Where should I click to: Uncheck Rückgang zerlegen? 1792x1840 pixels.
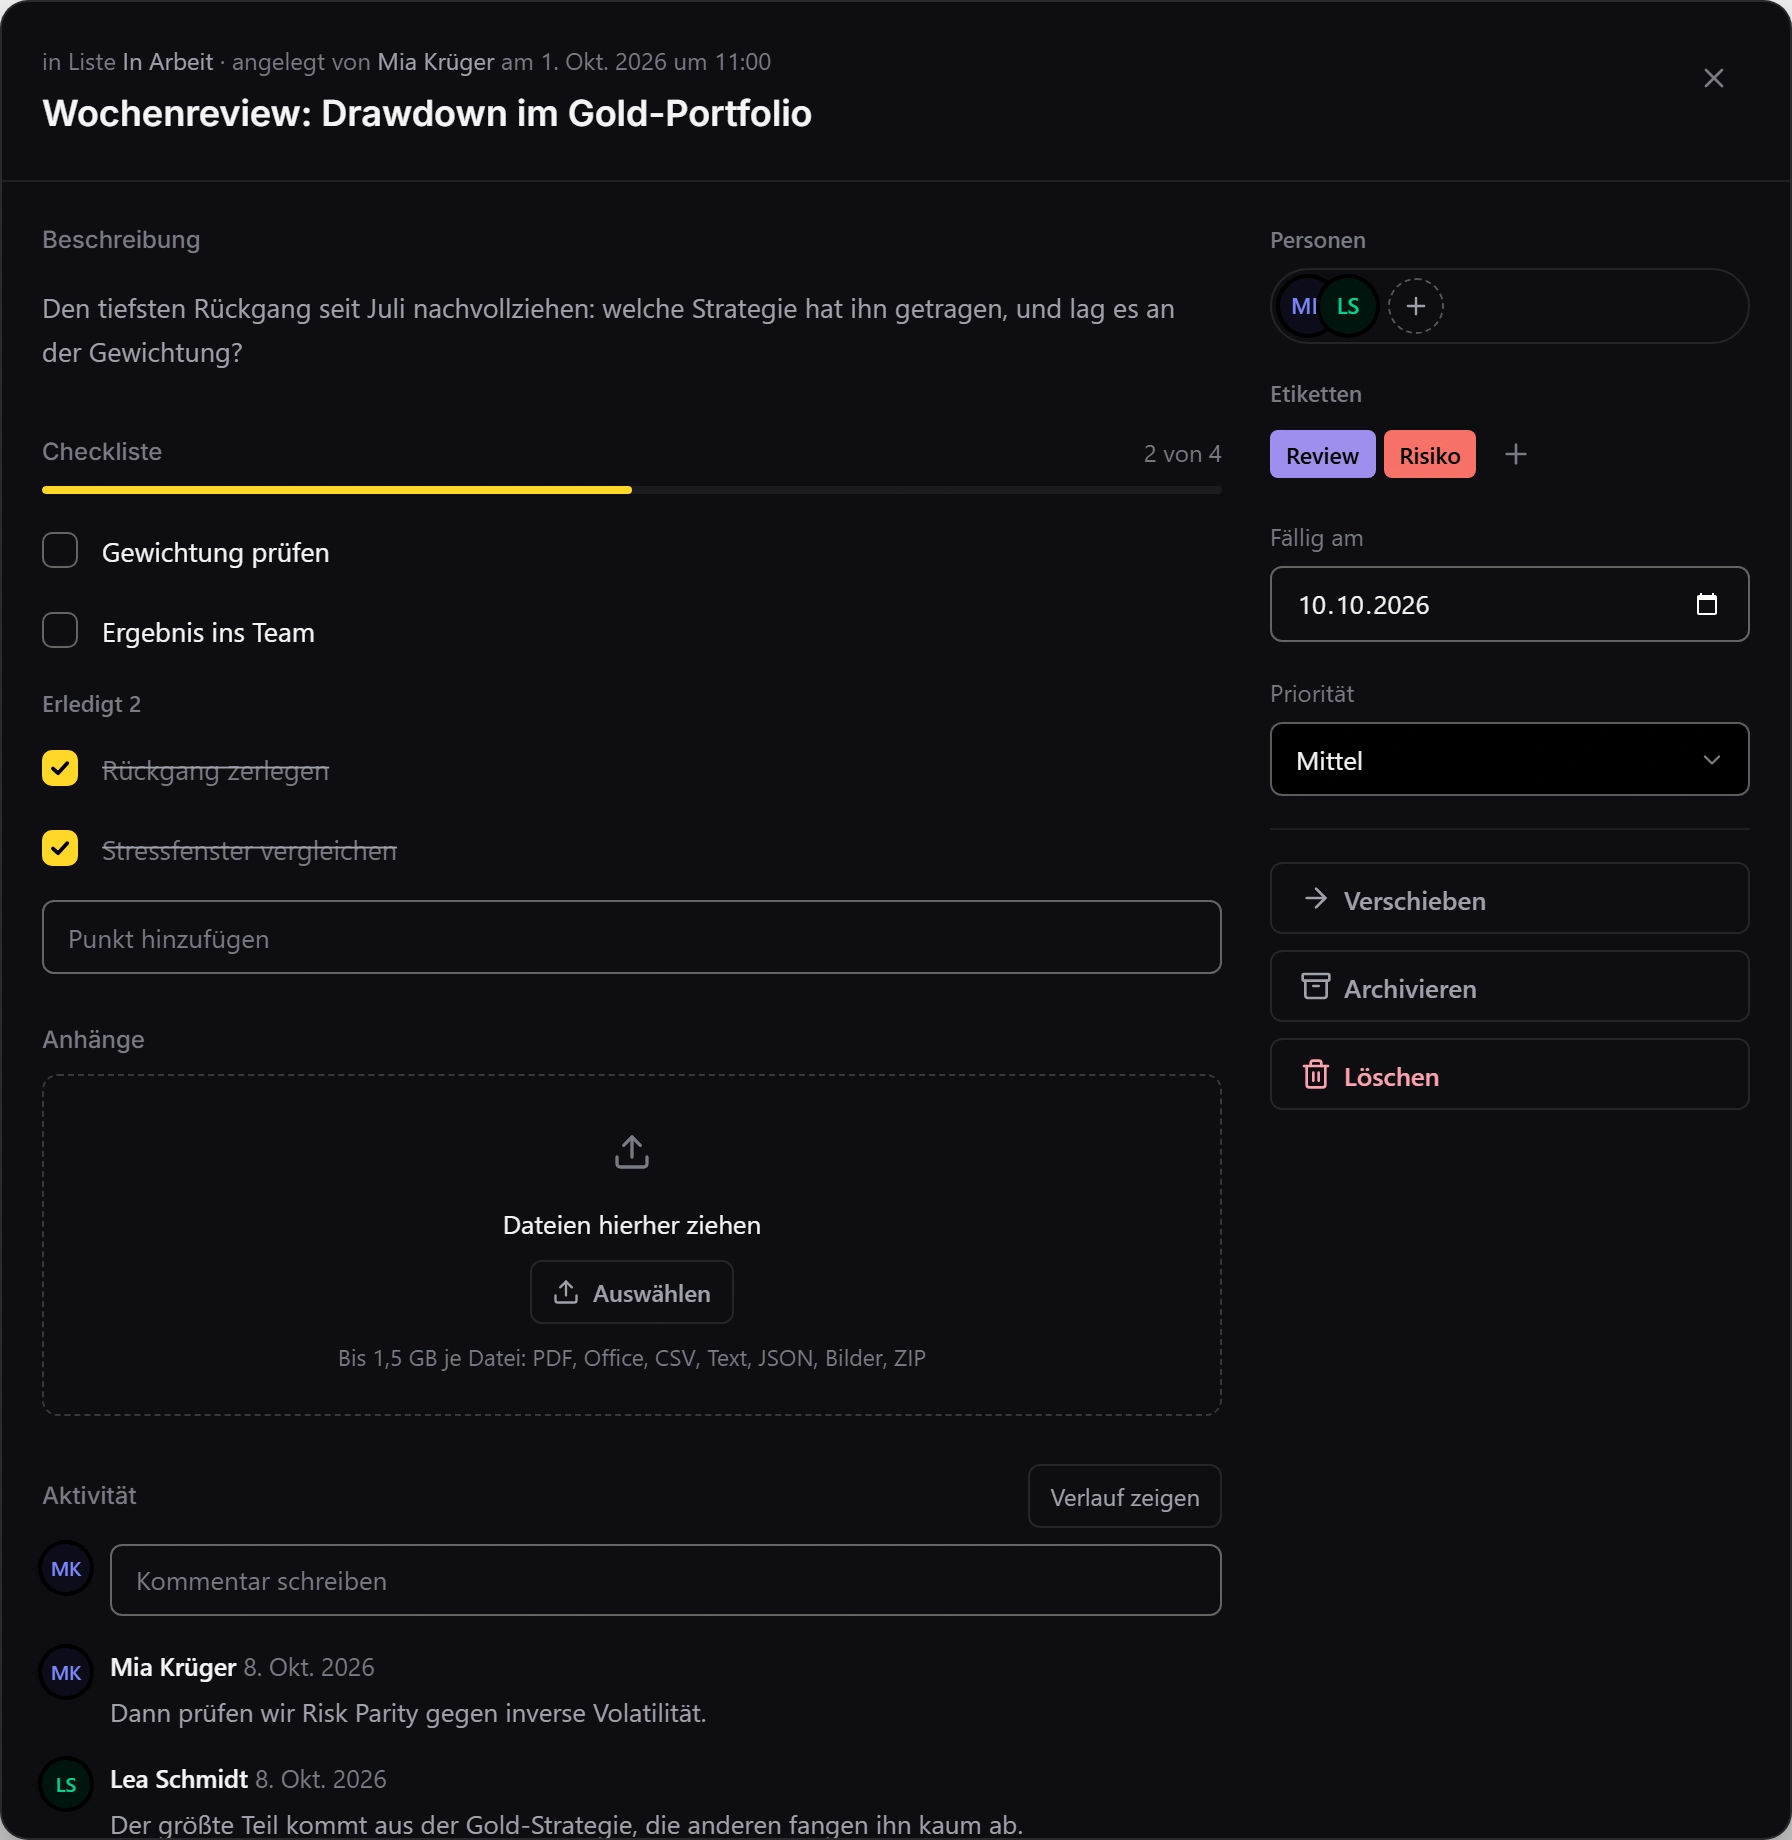pyautogui.click(x=60, y=769)
